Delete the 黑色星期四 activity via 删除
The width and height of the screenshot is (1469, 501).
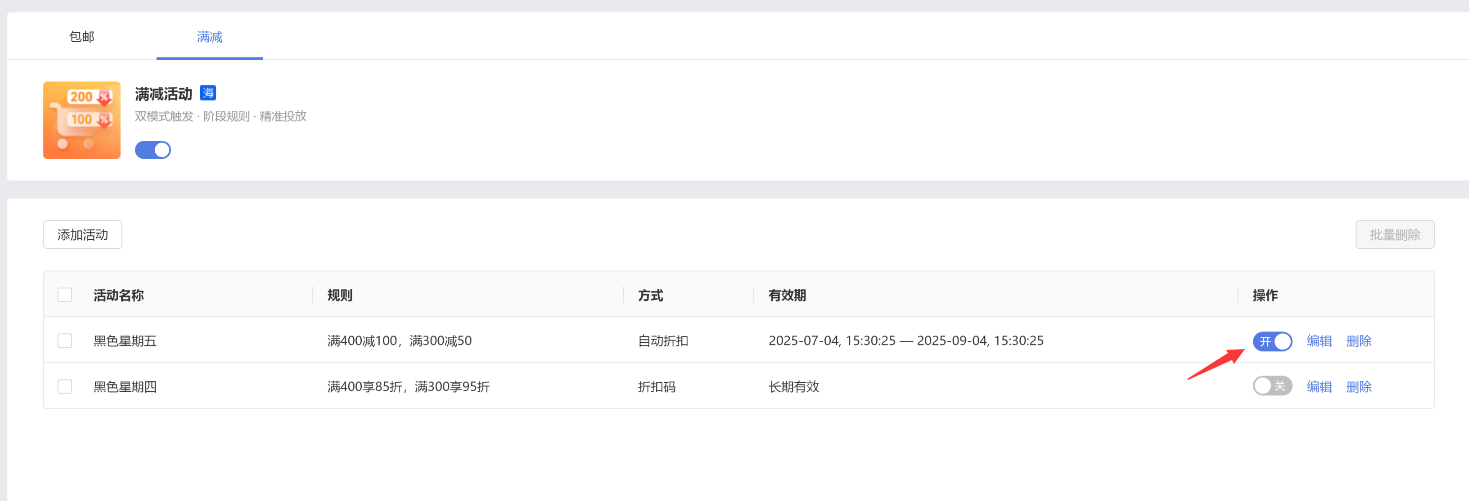[1359, 387]
